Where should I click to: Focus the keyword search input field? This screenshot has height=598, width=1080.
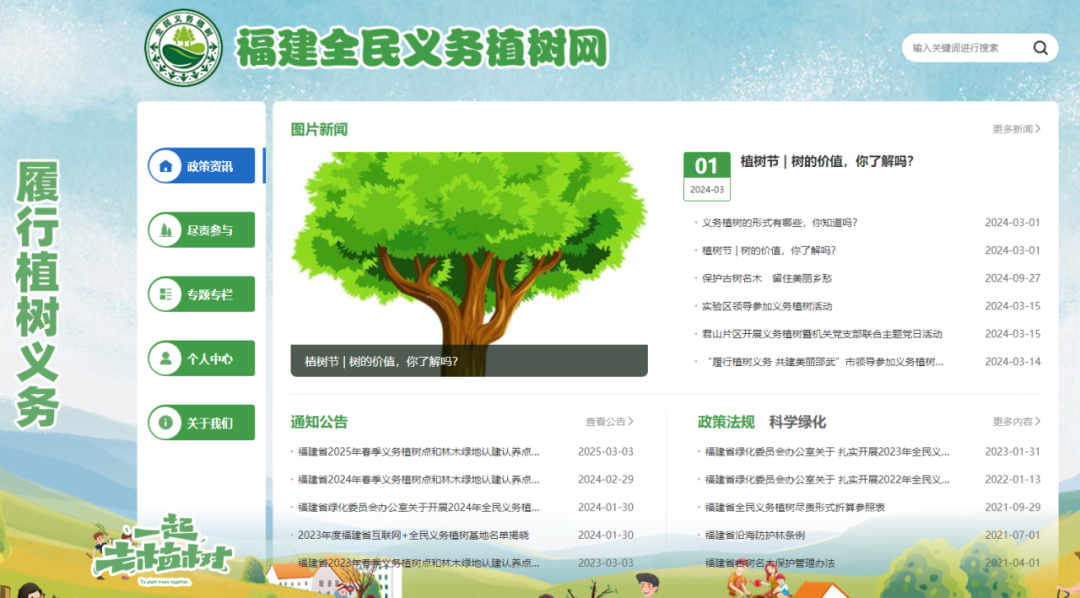tap(968, 48)
